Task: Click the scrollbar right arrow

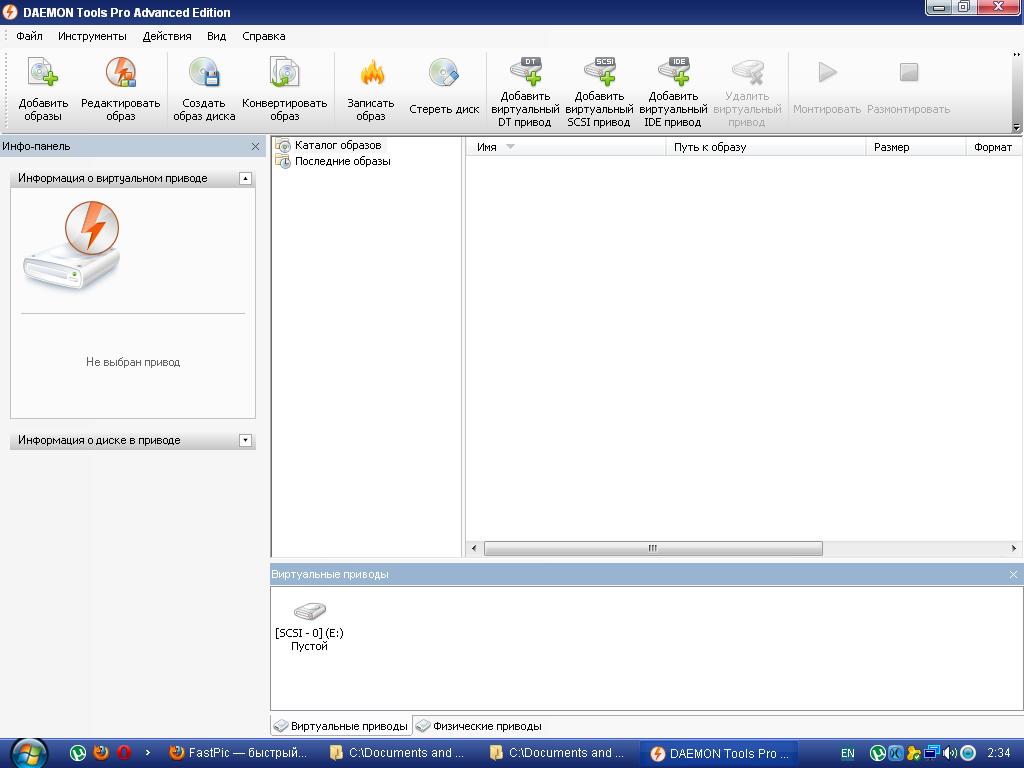Action: [x=1014, y=549]
